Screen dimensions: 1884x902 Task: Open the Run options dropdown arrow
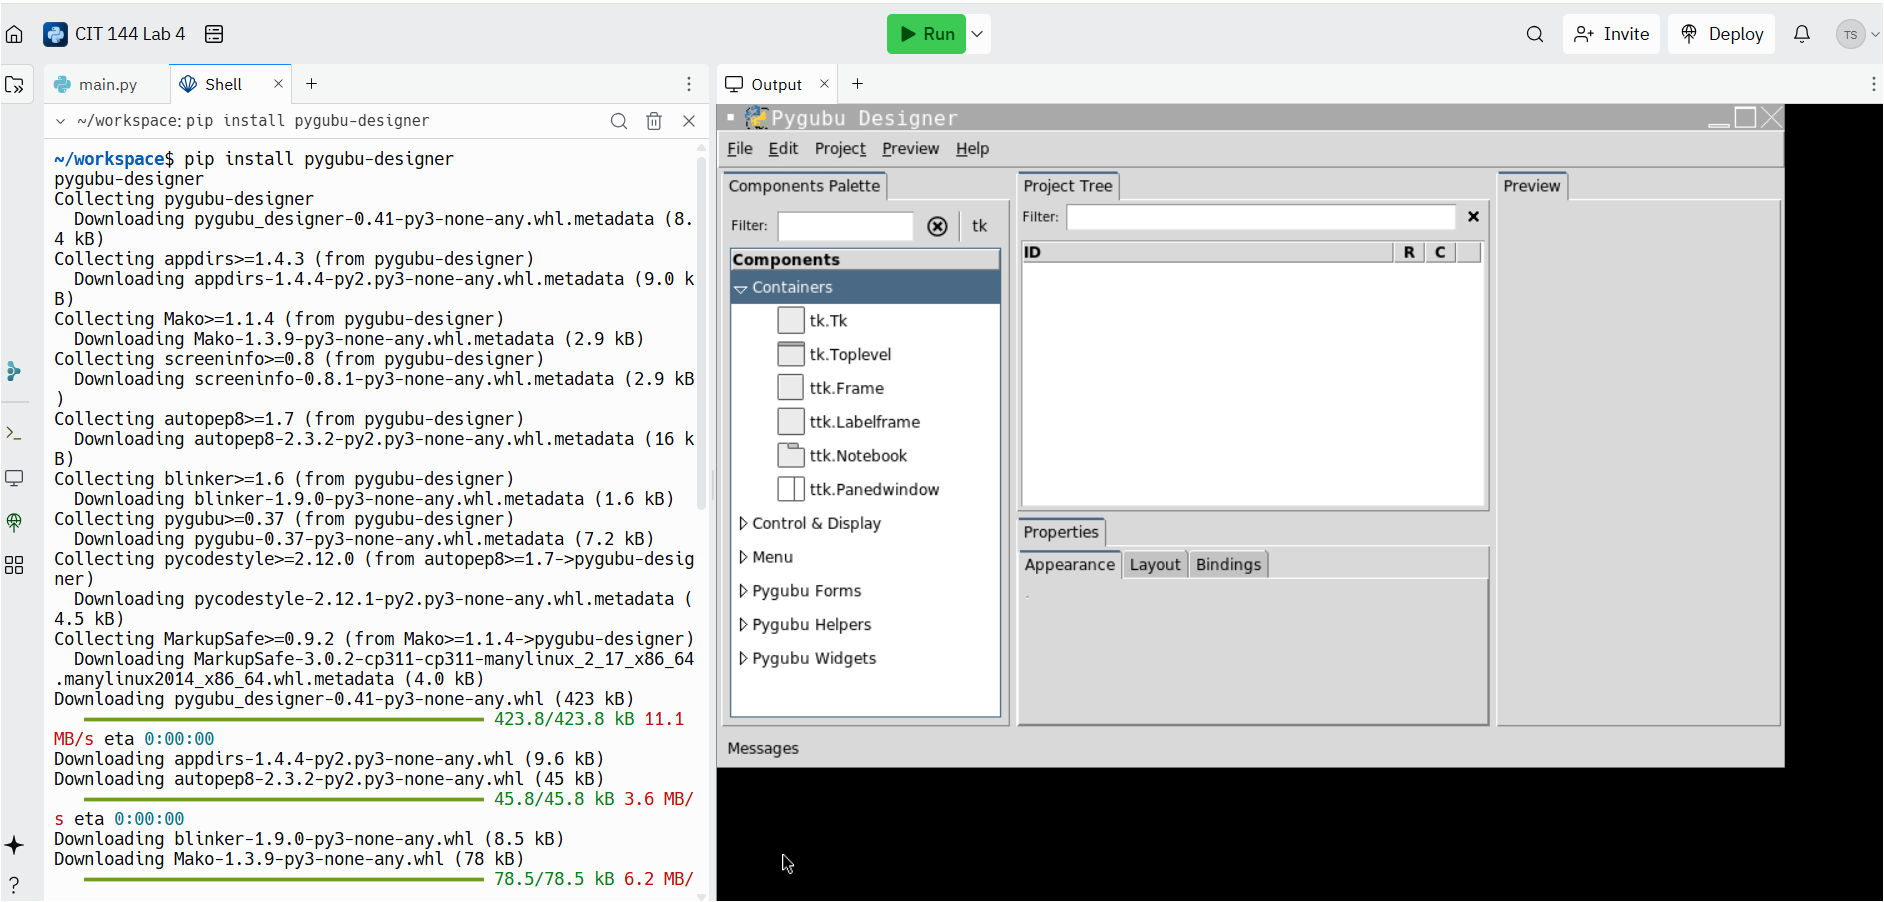pyautogui.click(x=978, y=34)
